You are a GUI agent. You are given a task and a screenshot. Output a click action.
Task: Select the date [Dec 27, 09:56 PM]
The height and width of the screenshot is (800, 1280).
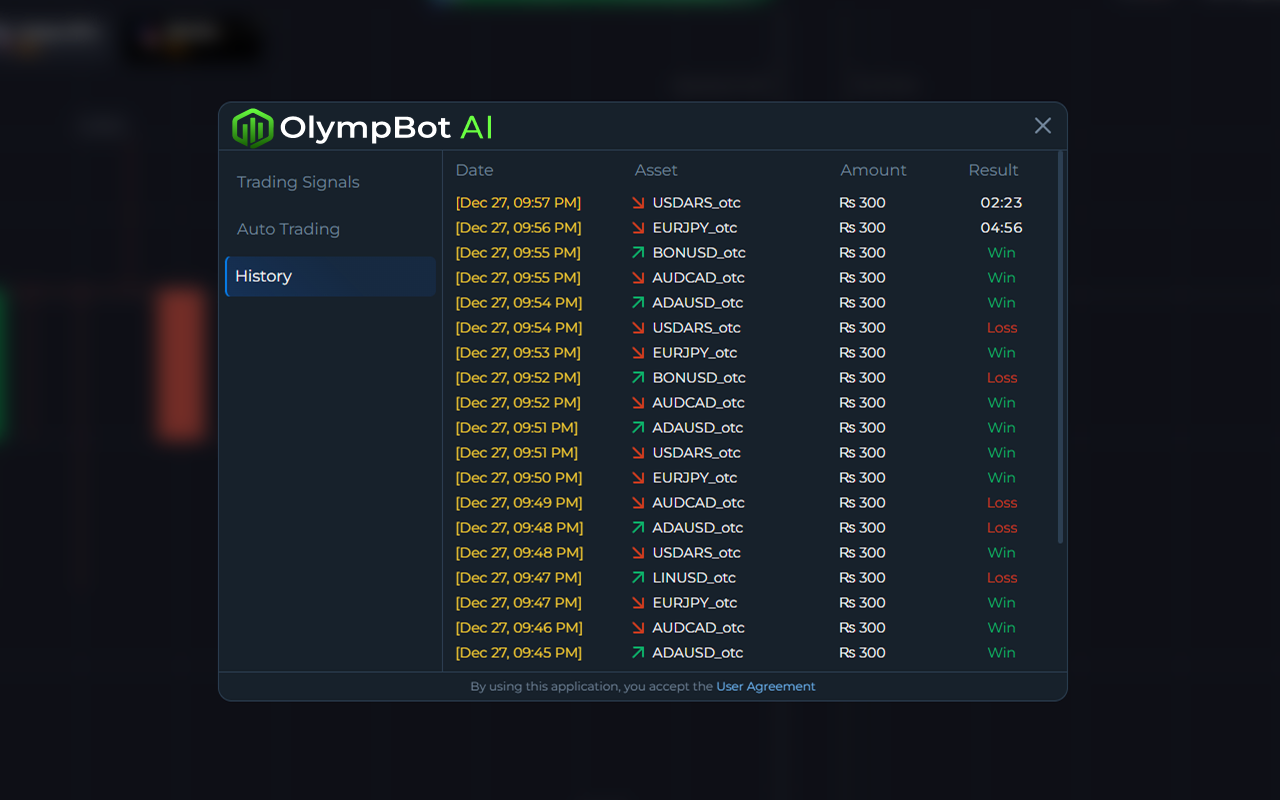point(518,228)
